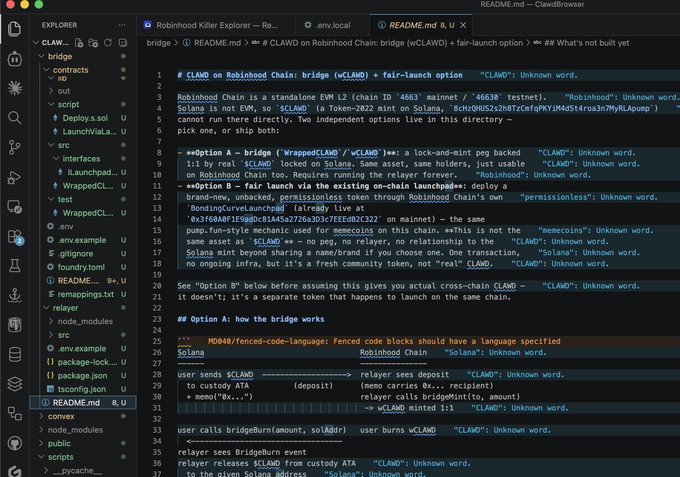Image resolution: width=680 pixels, height=477 pixels.
Task: Open the Search view magnifier icon
Action: point(14,118)
